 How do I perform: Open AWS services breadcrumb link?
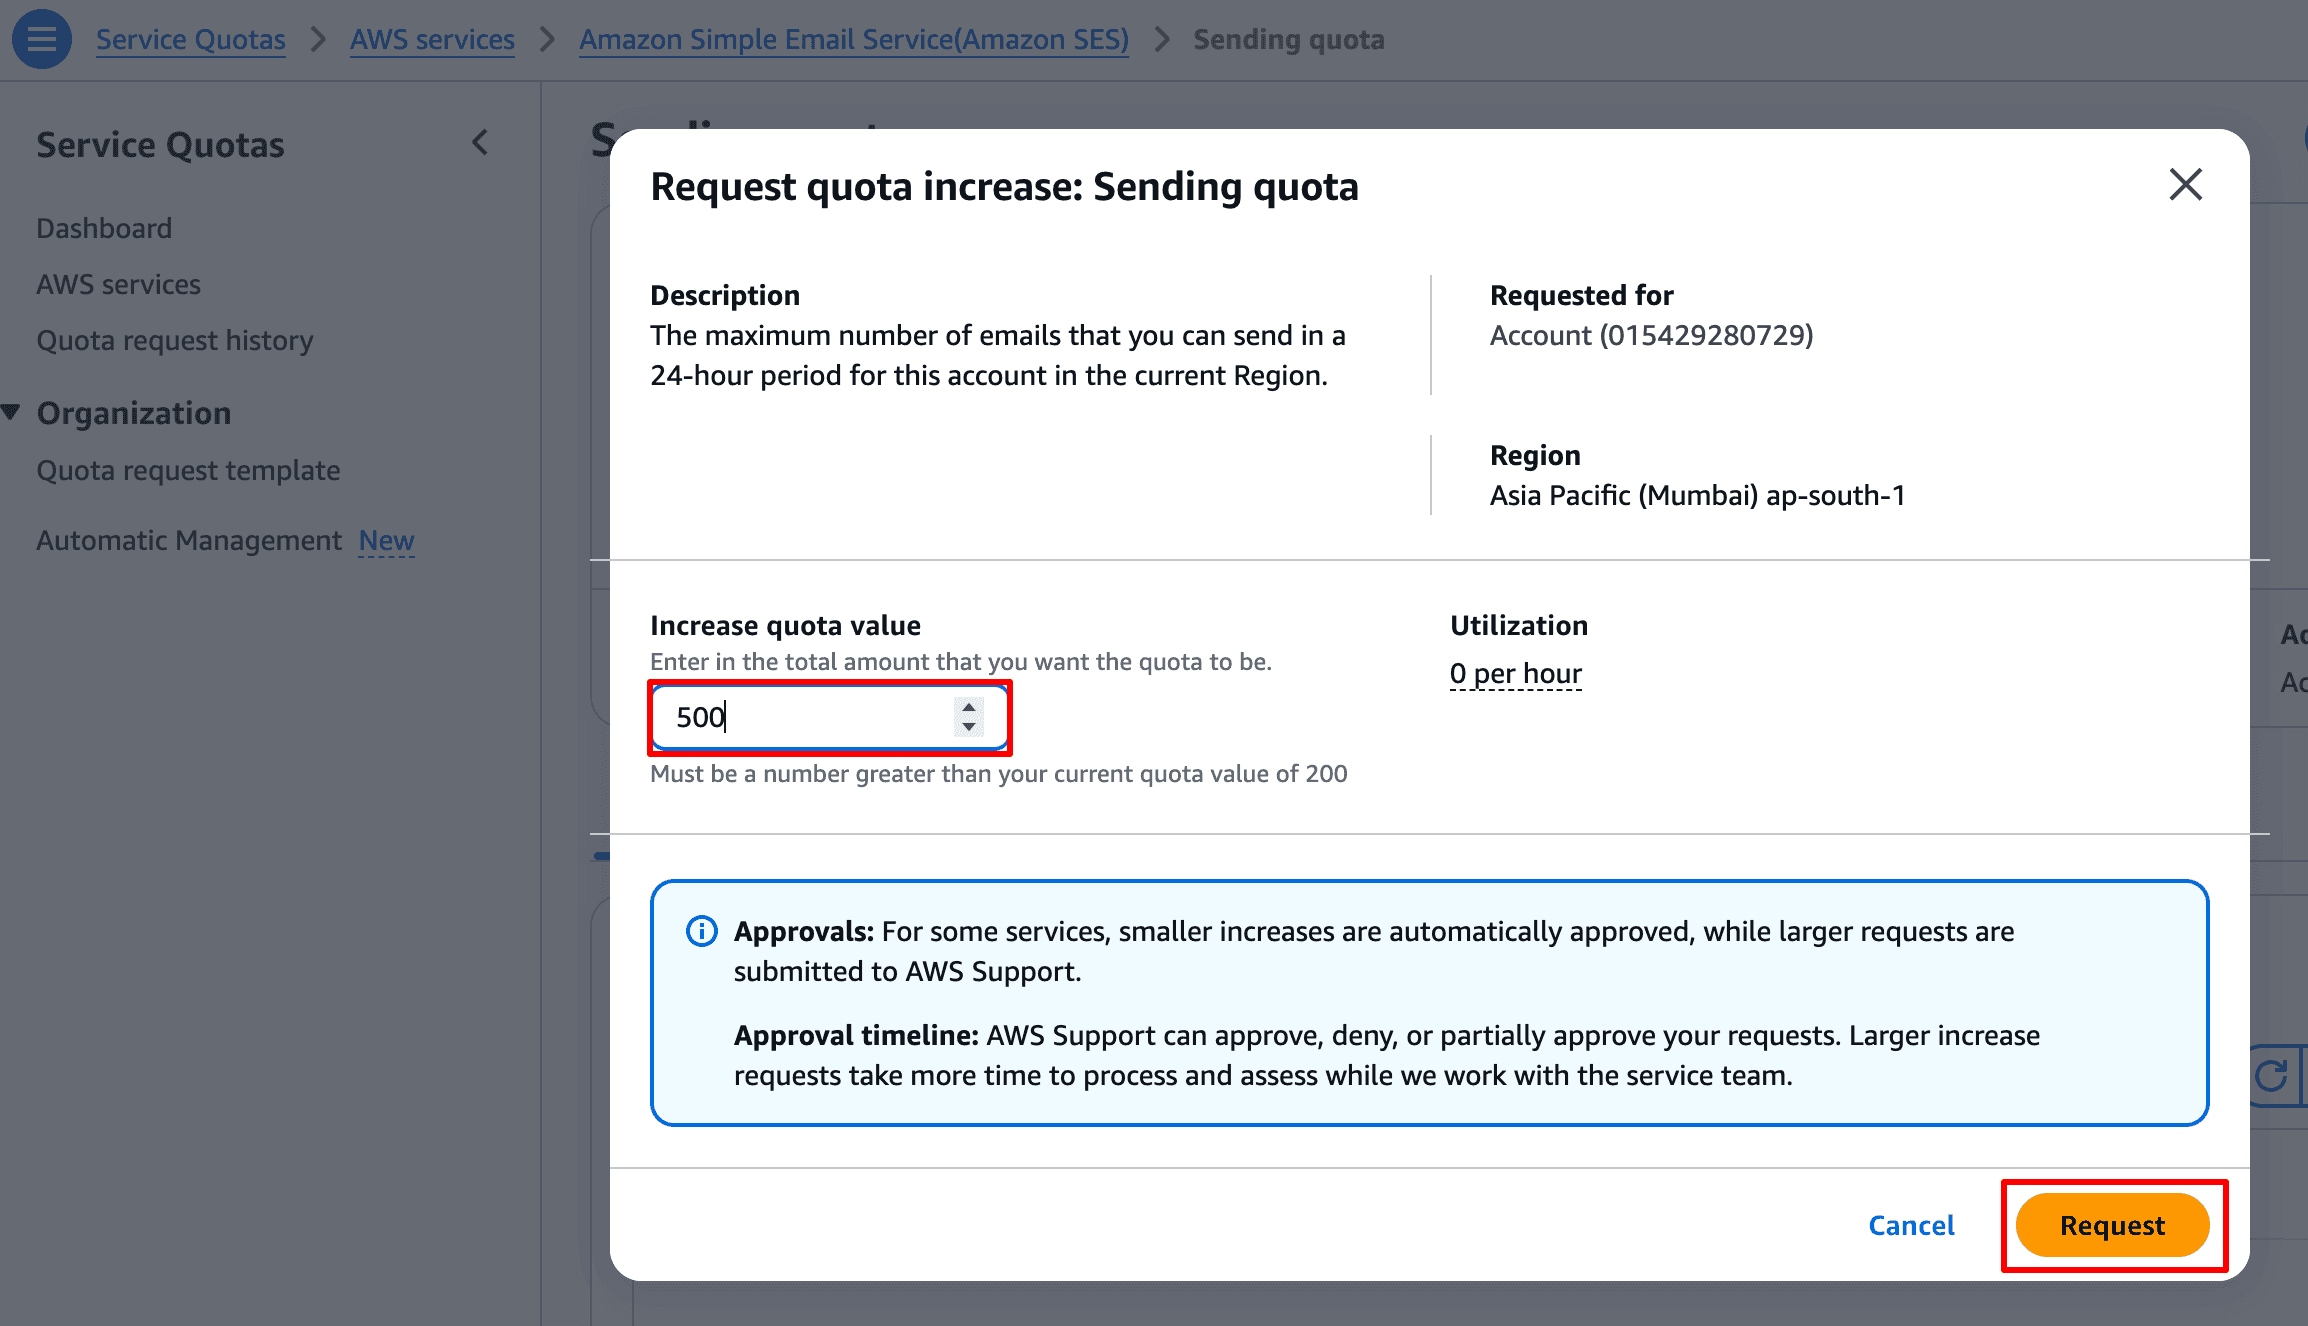point(432,39)
